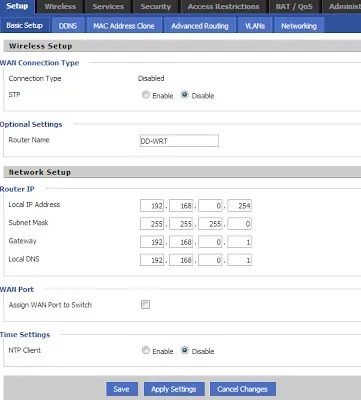The image size is (361, 400).
Task: Open the DDNS sub-tab
Action: point(68,26)
